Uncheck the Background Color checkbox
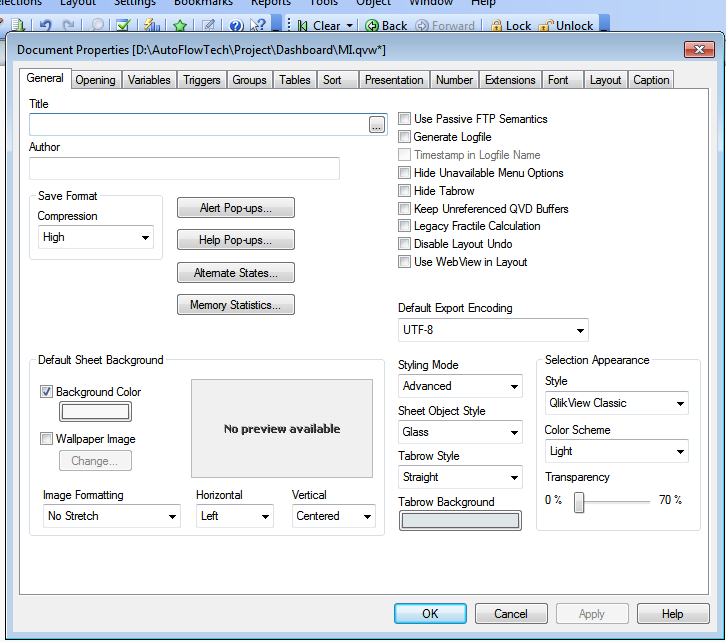The width and height of the screenshot is (726, 642). pos(46,392)
